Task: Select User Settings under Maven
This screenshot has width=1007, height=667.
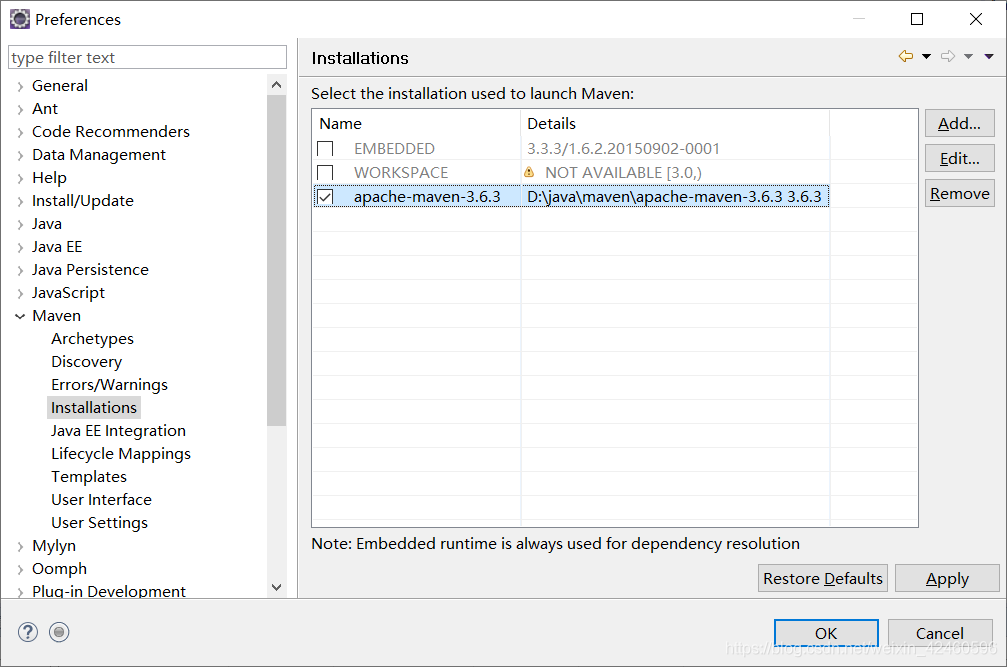Action: pos(99,523)
